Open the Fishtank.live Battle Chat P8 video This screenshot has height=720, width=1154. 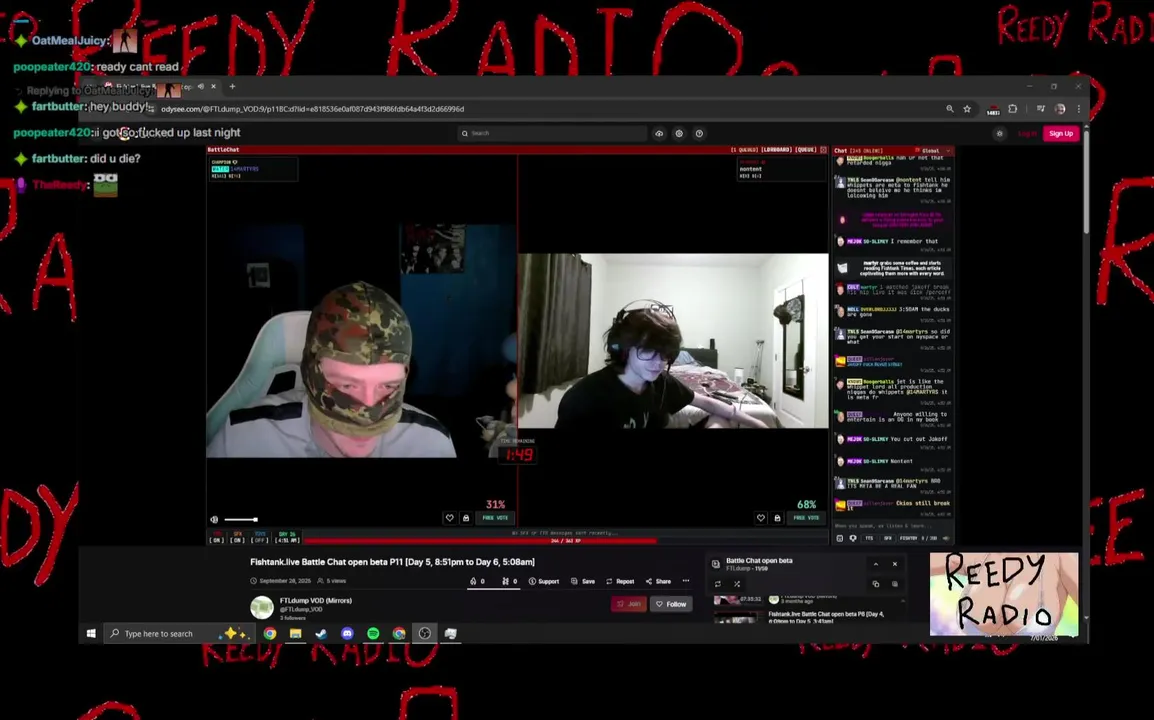826,617
